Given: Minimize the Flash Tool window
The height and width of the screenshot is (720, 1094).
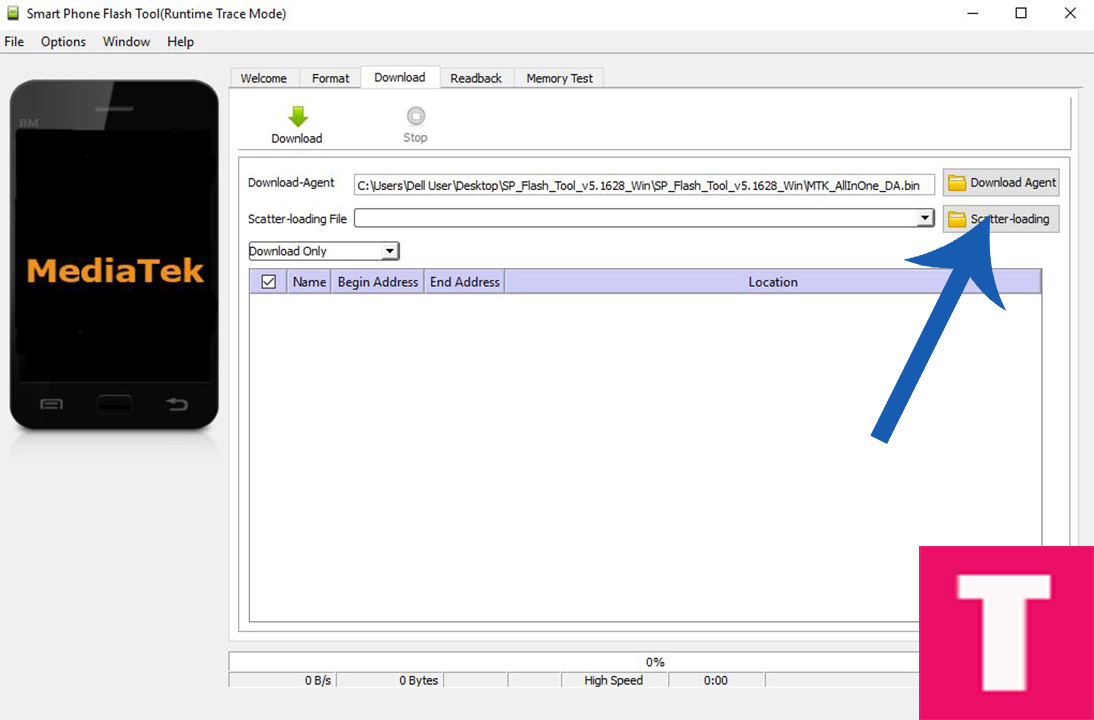Looking at the screenshot, I should [972, 13].
